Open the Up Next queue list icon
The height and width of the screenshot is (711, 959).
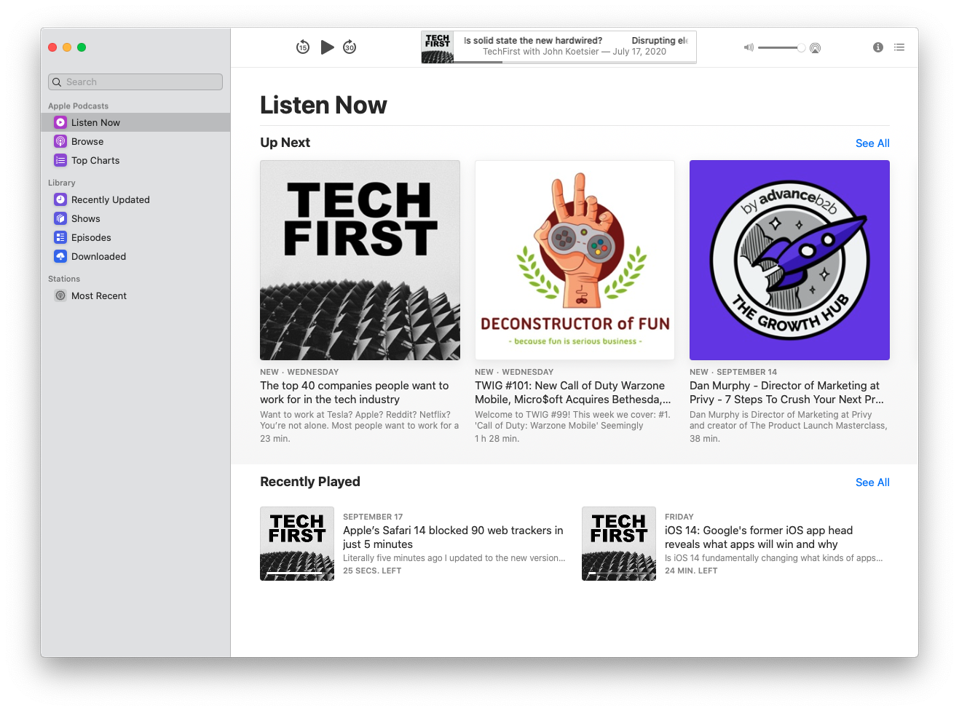tap(899, 47)
